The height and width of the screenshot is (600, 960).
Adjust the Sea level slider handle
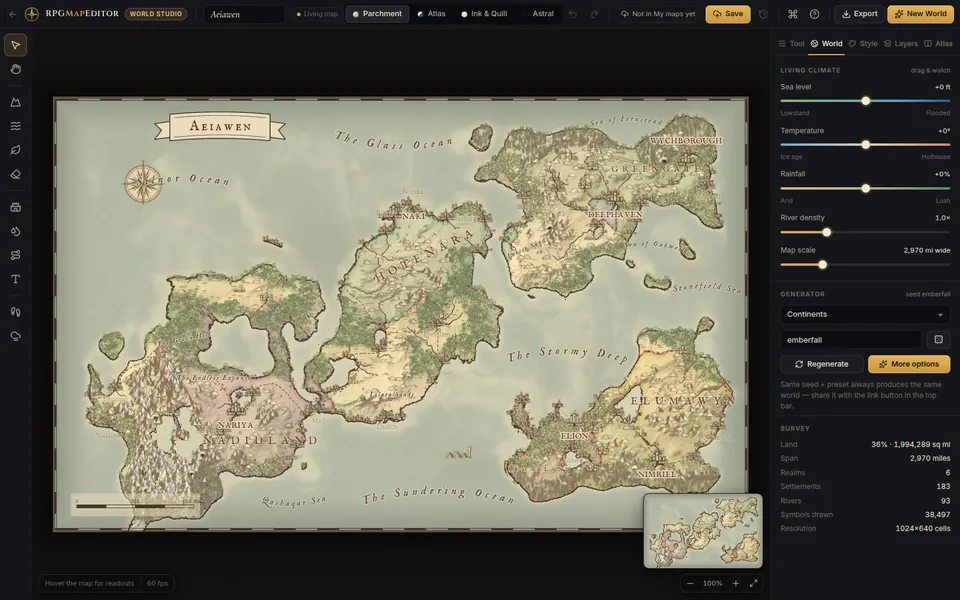866,101
